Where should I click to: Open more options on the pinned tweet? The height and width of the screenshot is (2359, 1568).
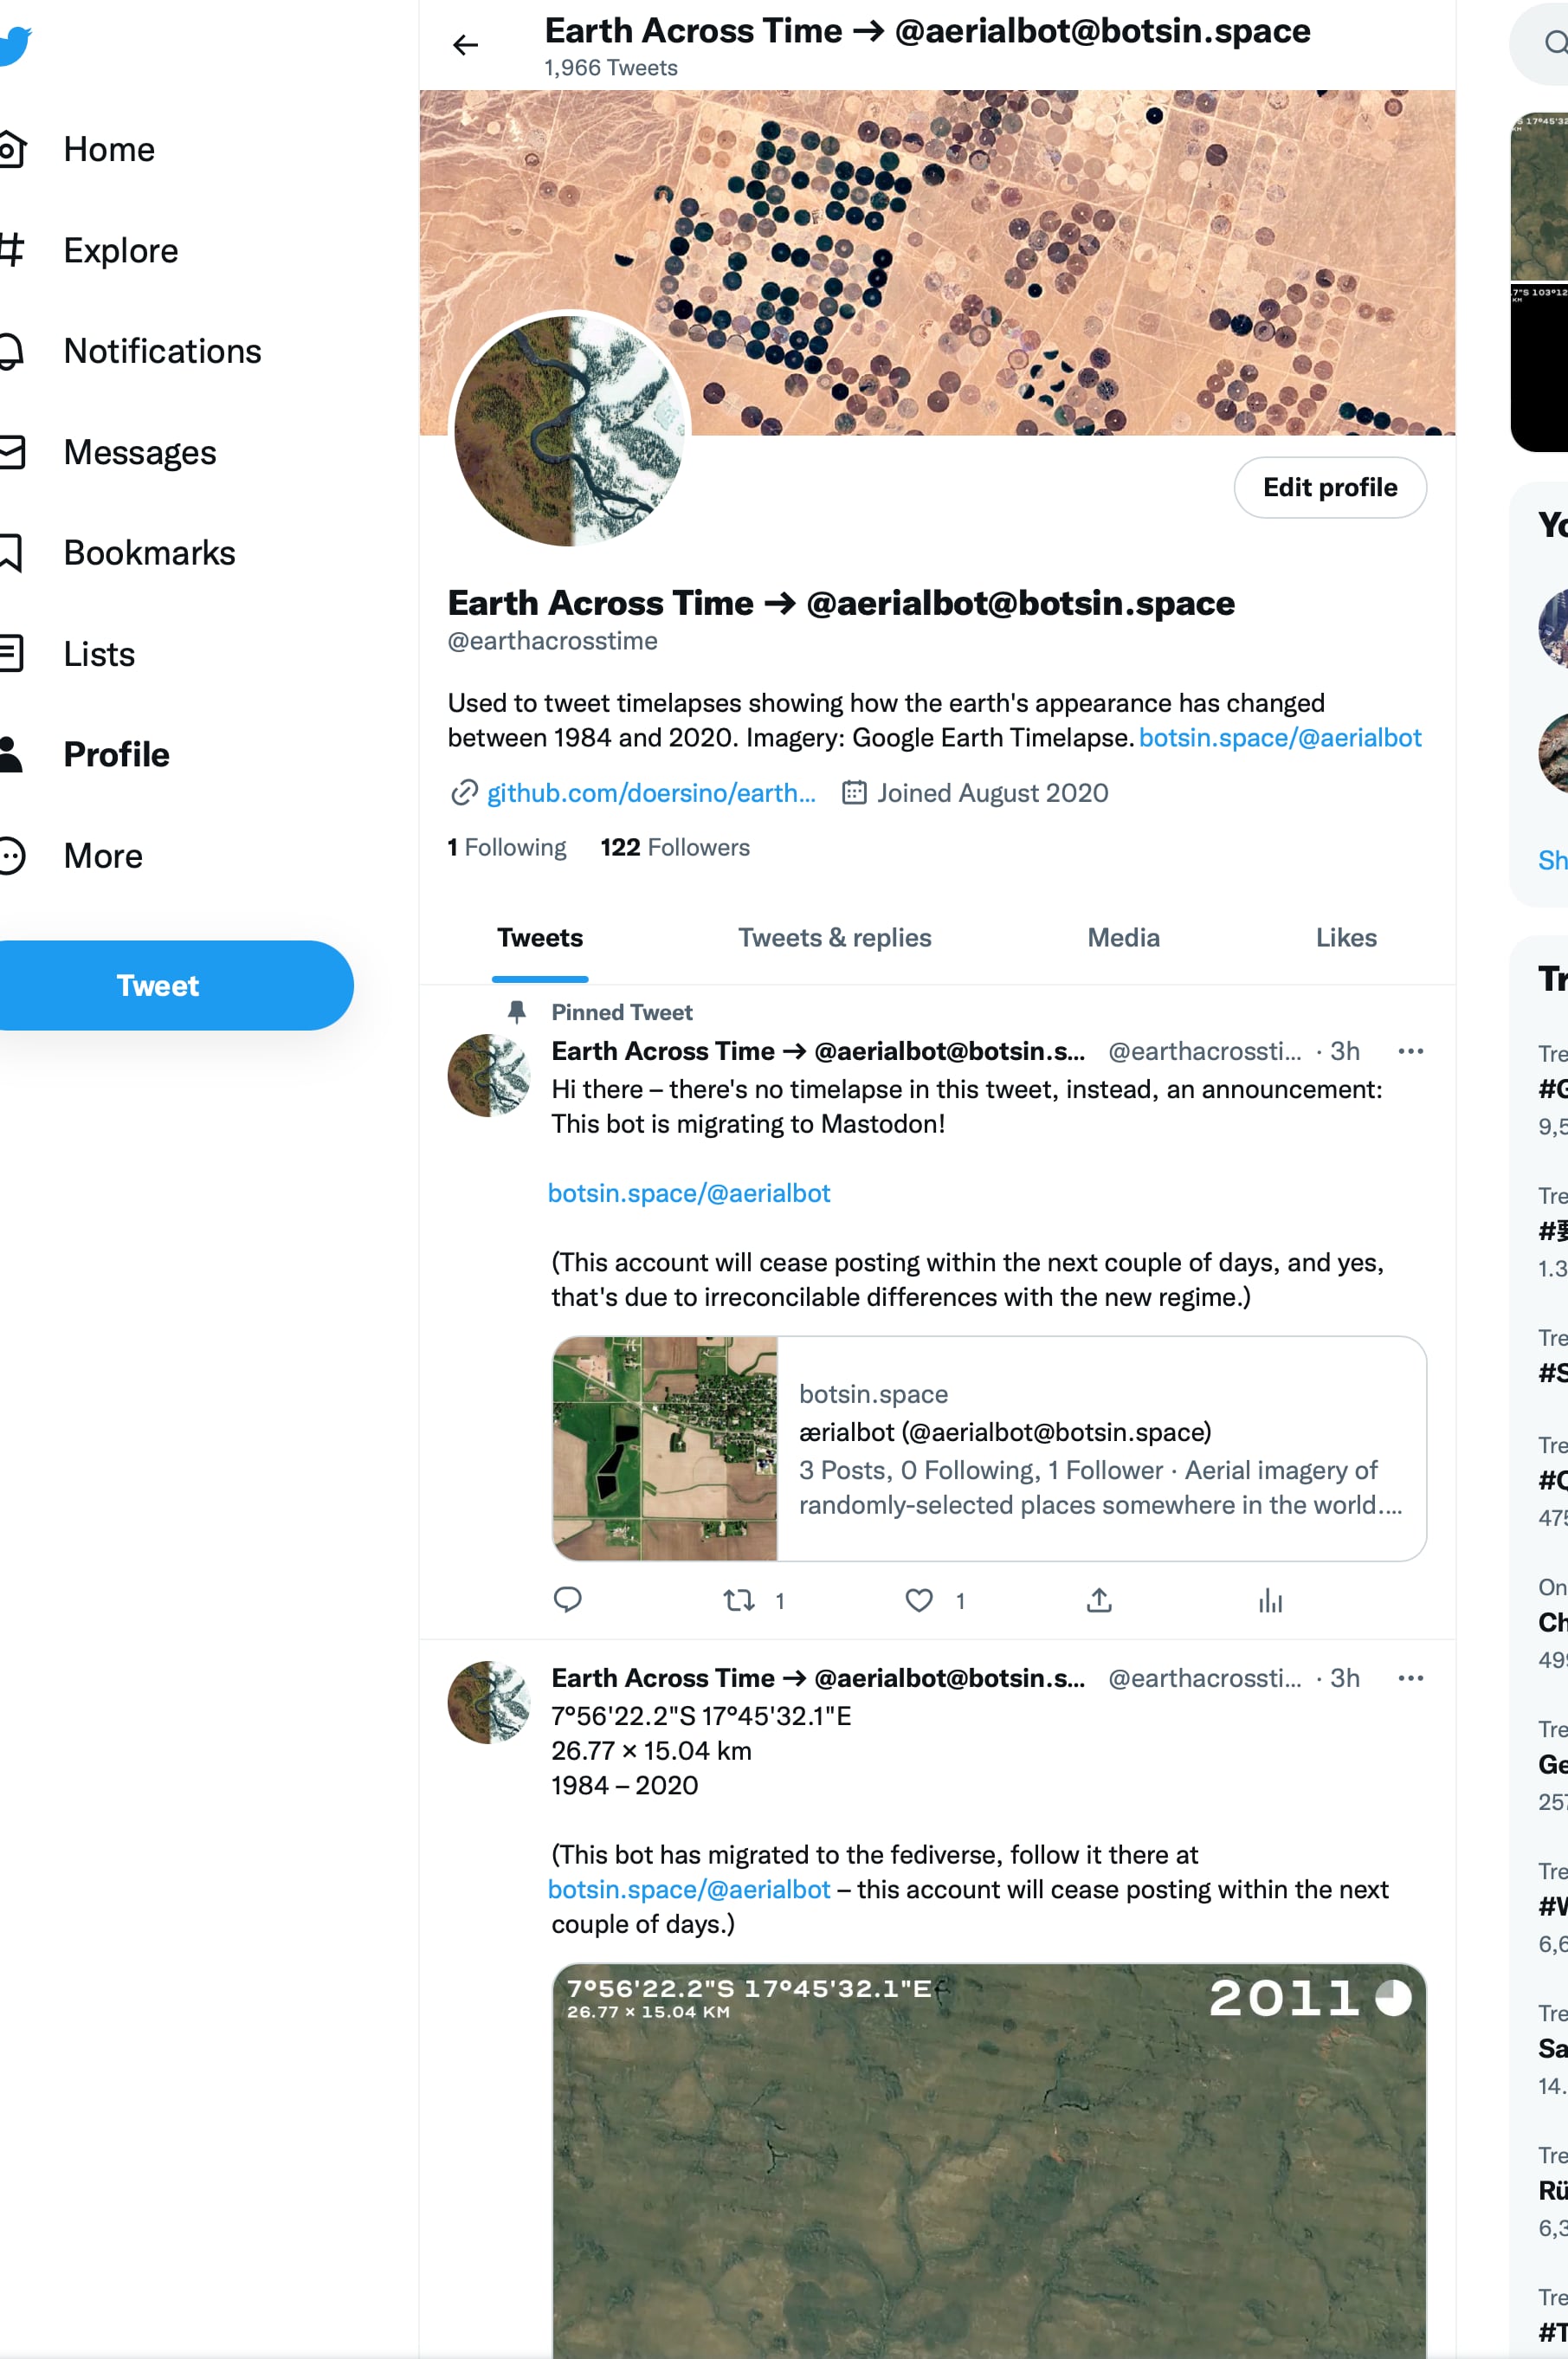1410,1051
